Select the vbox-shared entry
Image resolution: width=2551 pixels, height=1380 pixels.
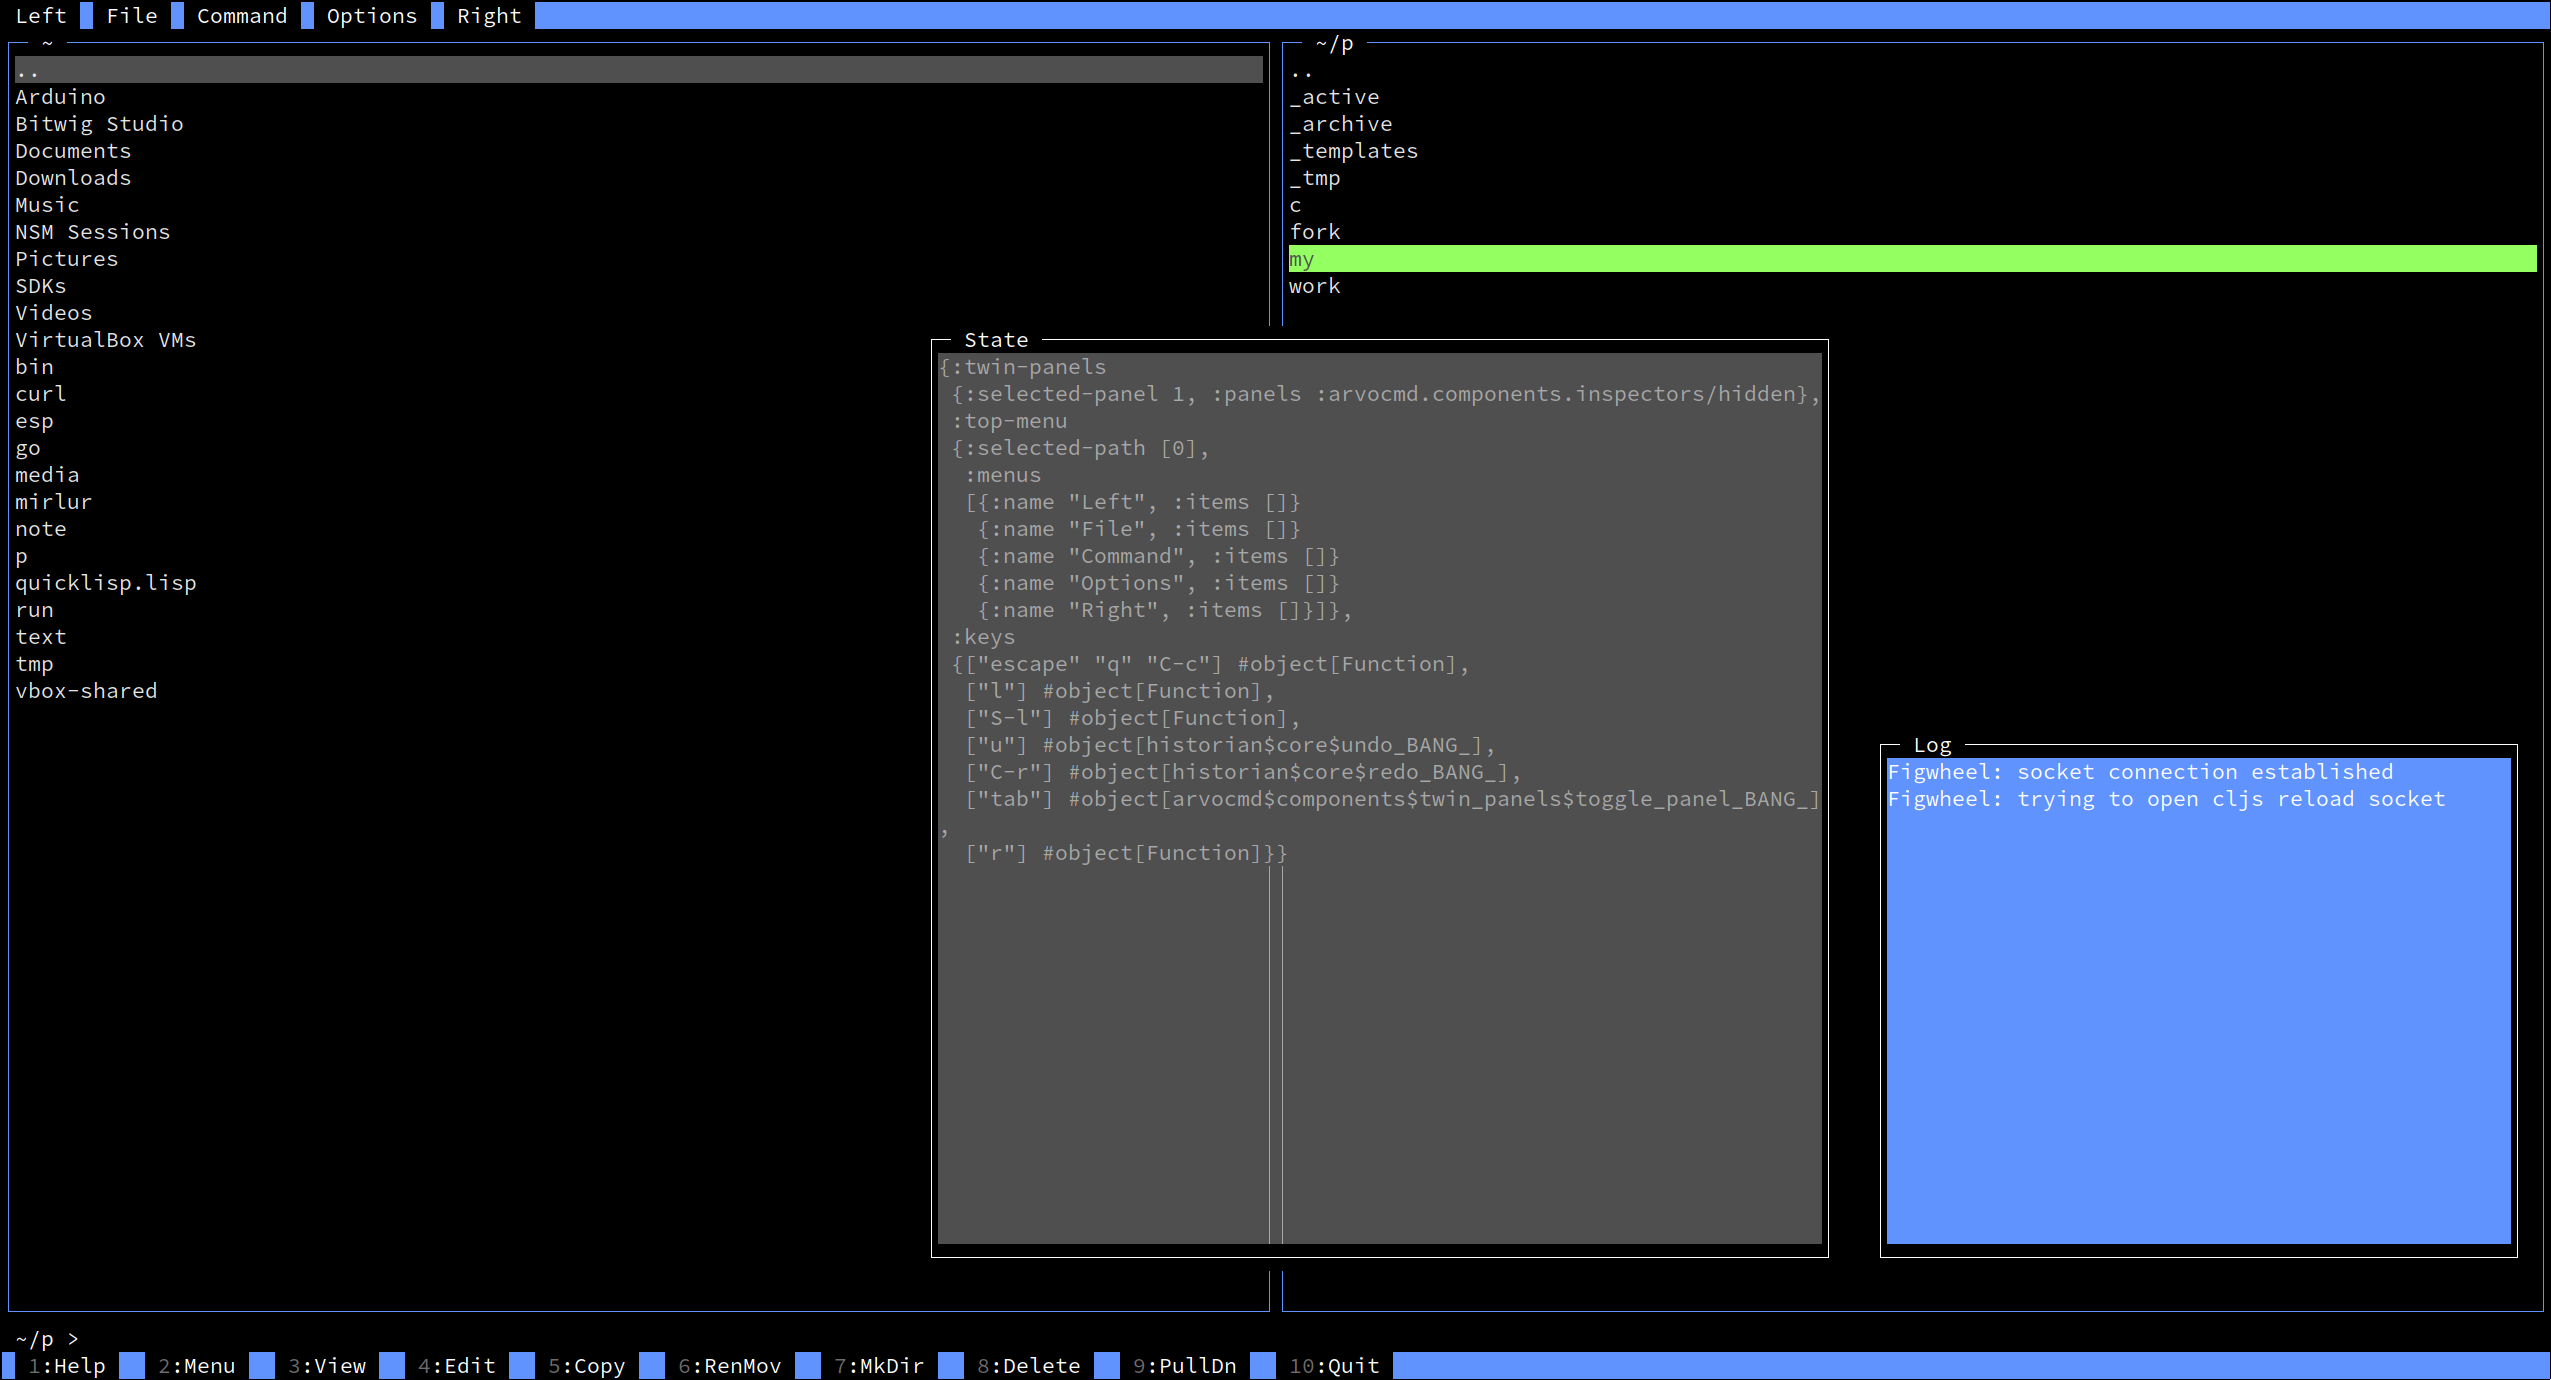tap(86, 691)
